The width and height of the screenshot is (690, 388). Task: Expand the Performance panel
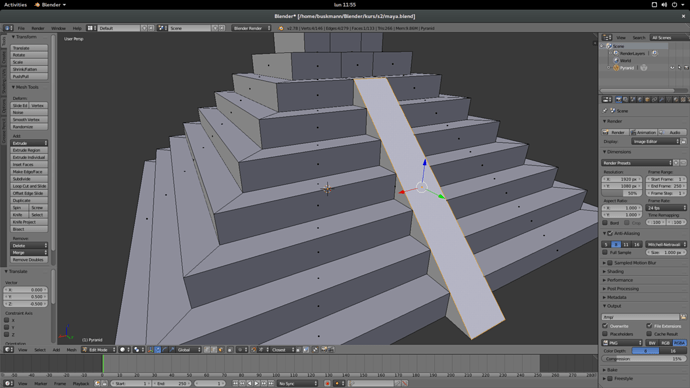click(x=620, y=280)
